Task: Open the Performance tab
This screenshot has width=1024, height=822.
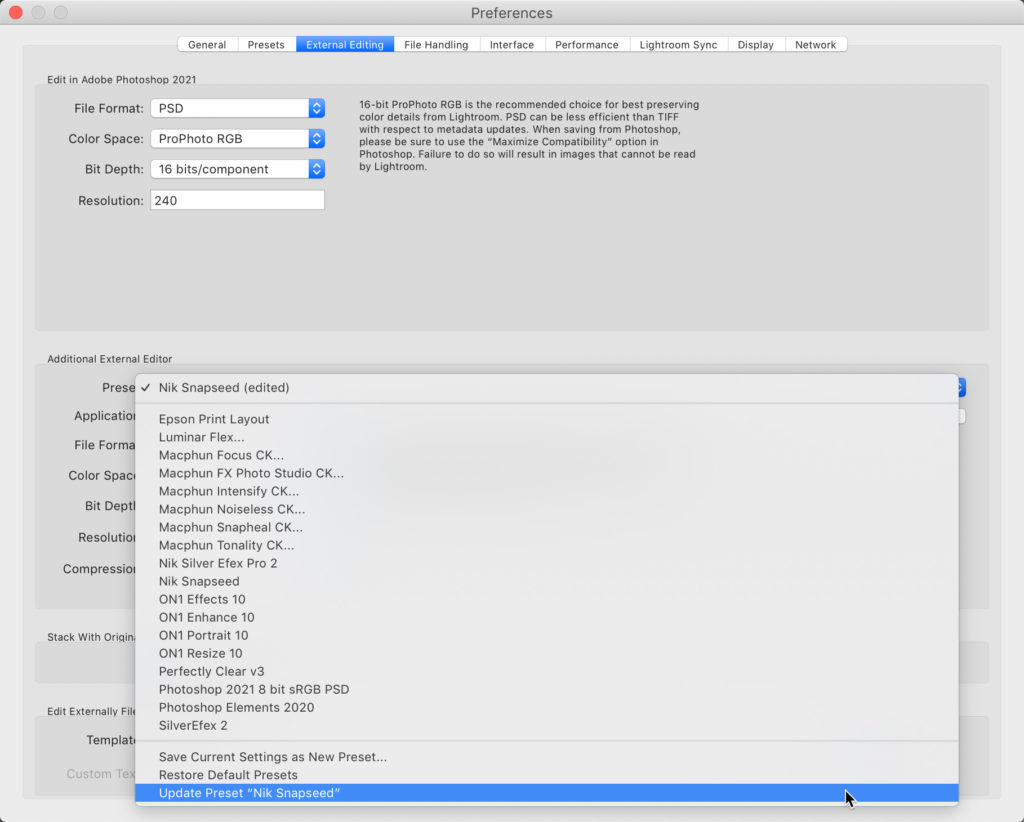Action: point(587,45)
